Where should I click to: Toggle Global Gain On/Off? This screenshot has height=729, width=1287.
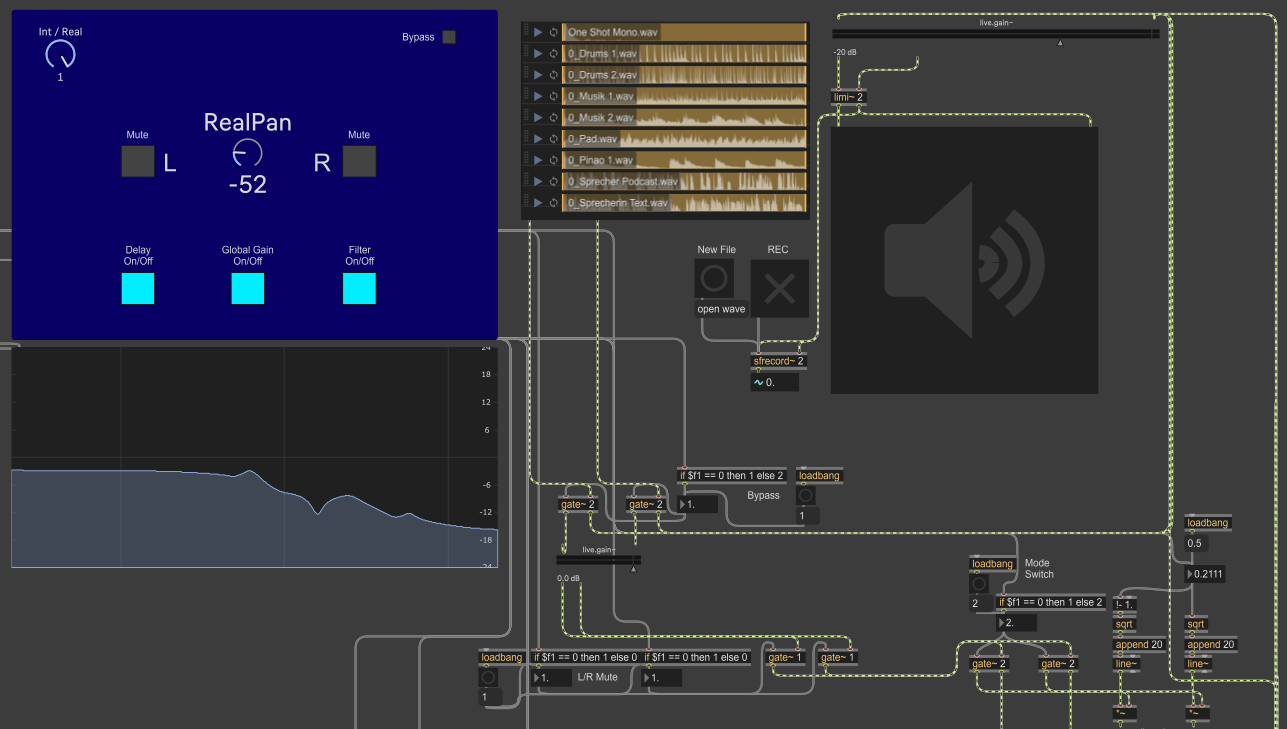click(x=248, y=288)
